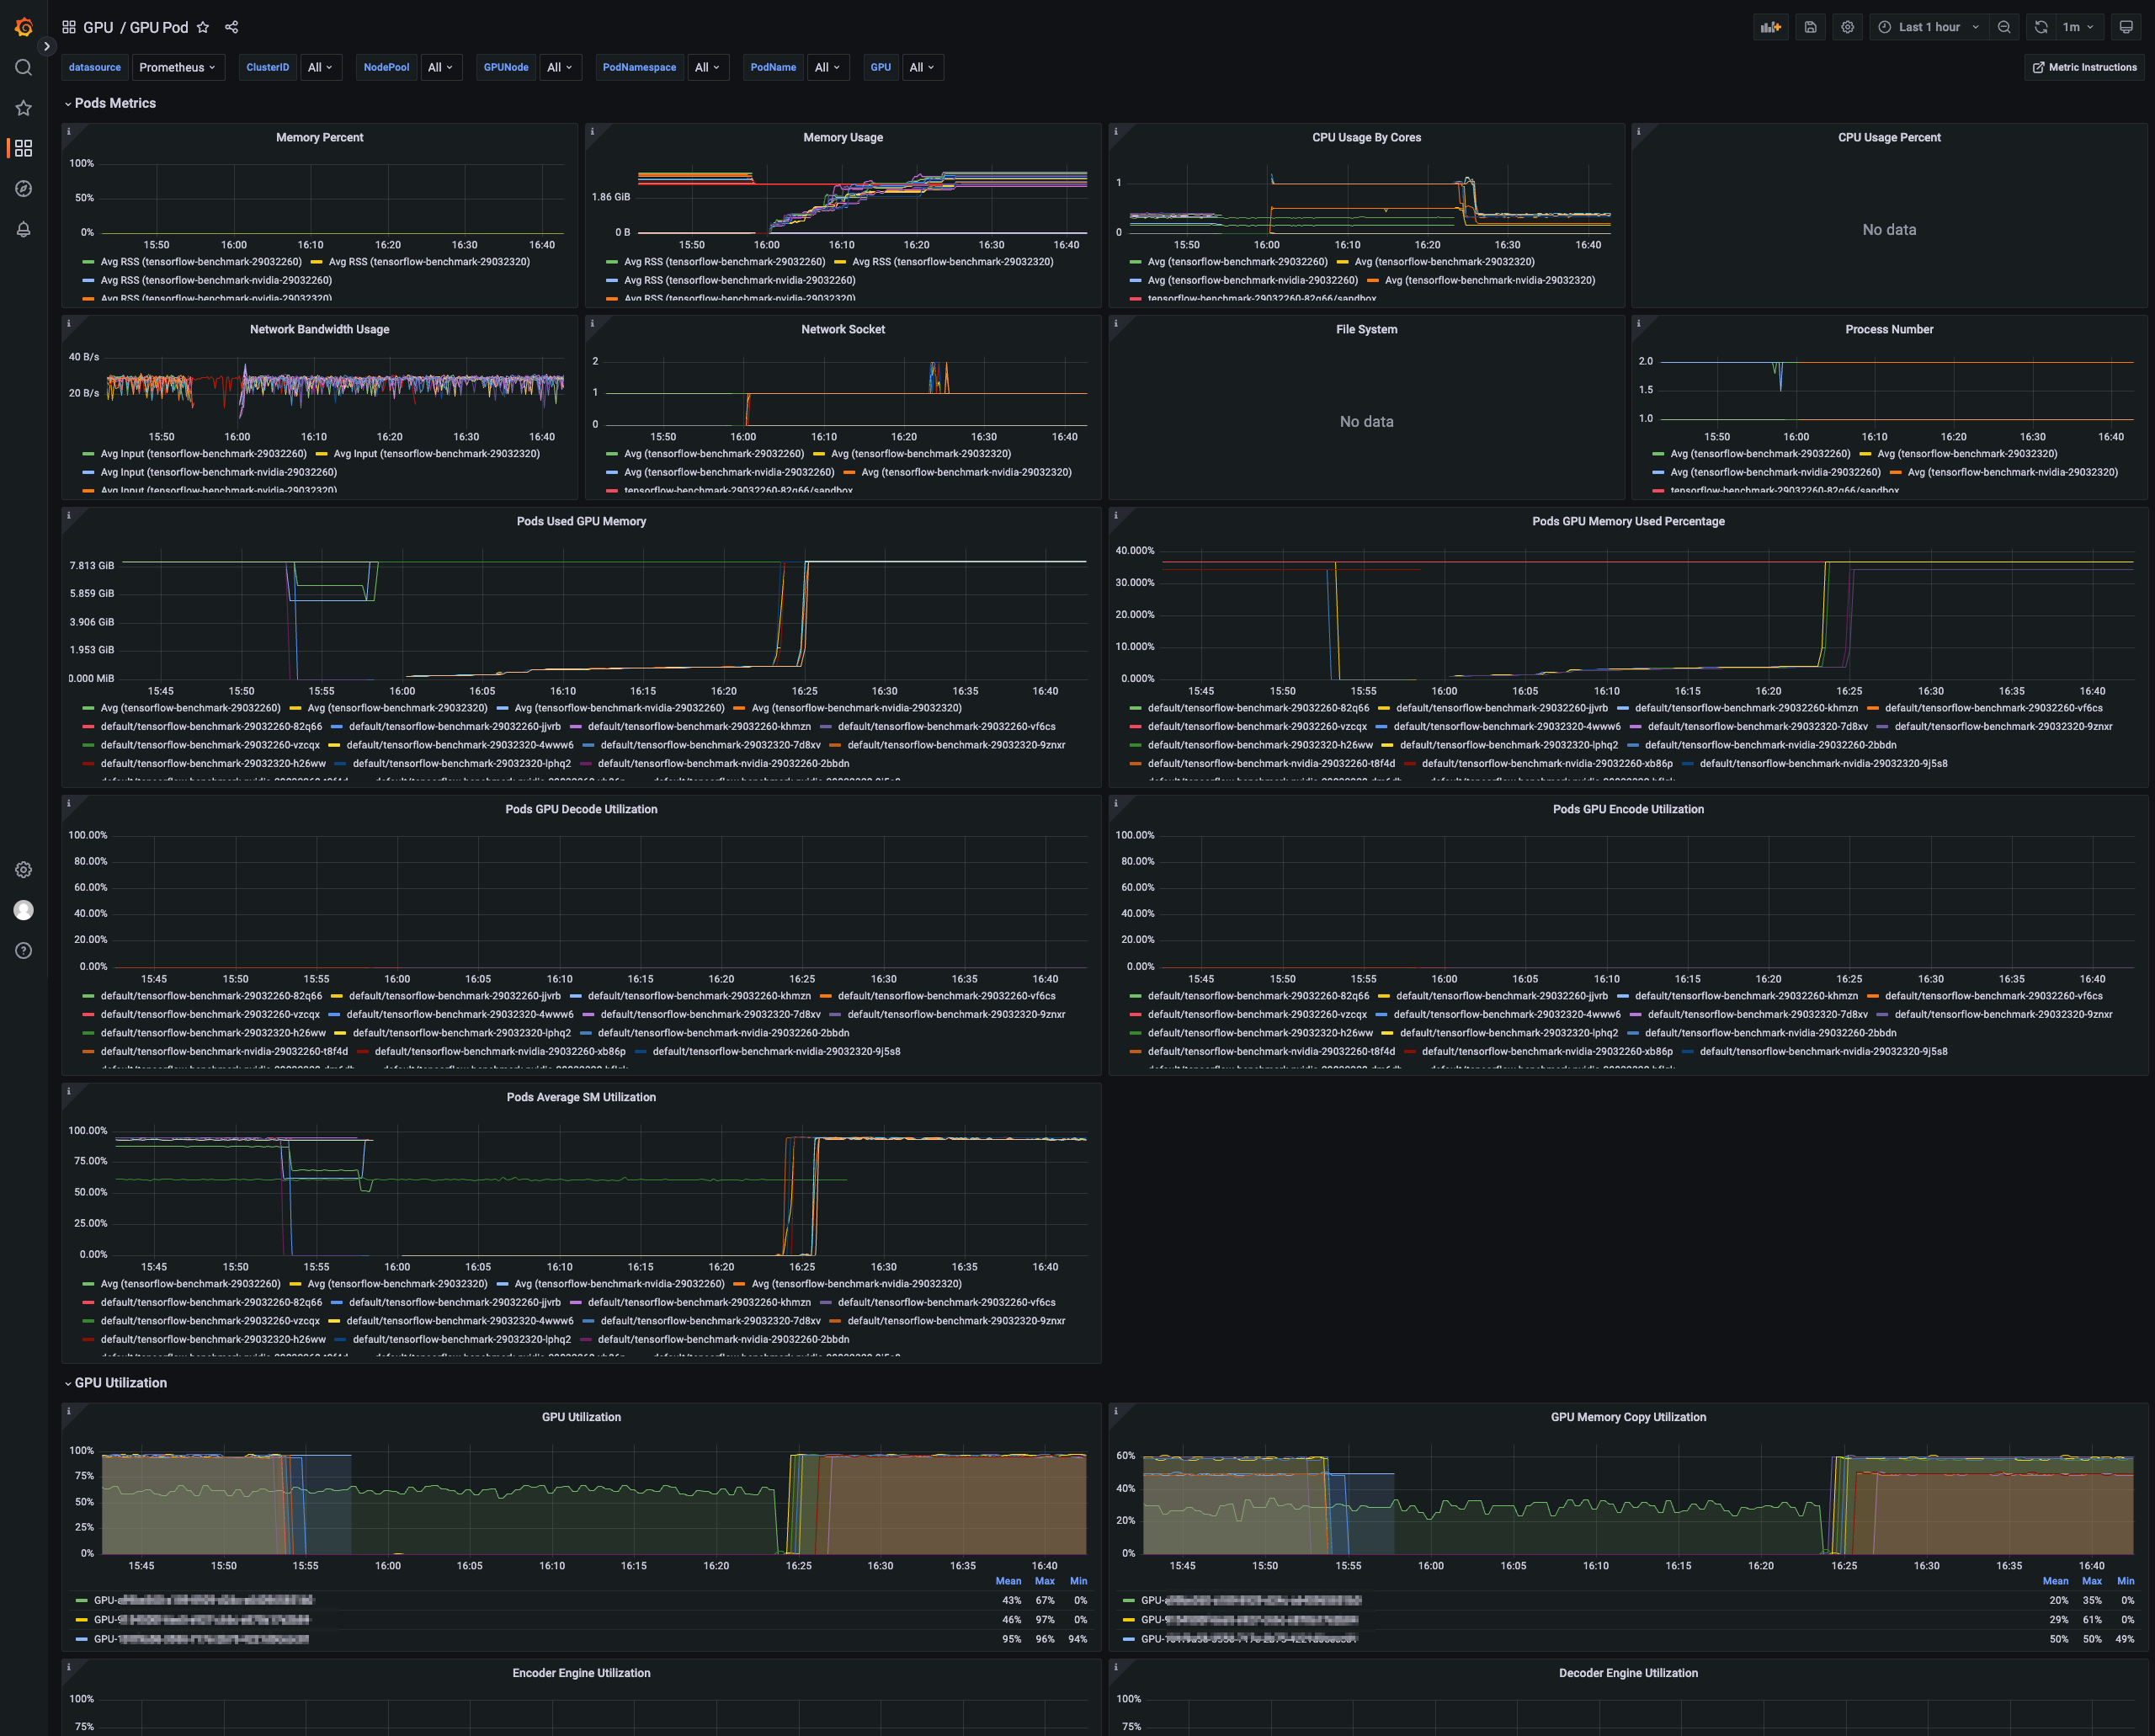
Task: Sort GPU Utilization legend by Mean
Action: tap(1008, 1581)
